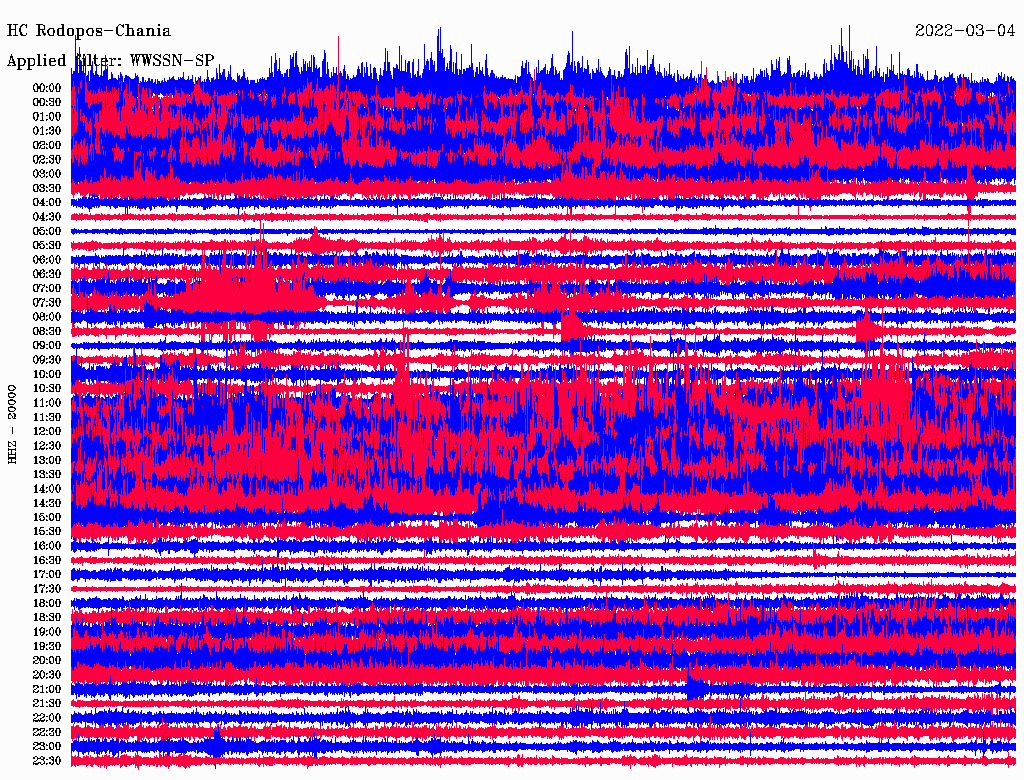
Task: Select the 09:00 time marker
Action: (47, 346)
